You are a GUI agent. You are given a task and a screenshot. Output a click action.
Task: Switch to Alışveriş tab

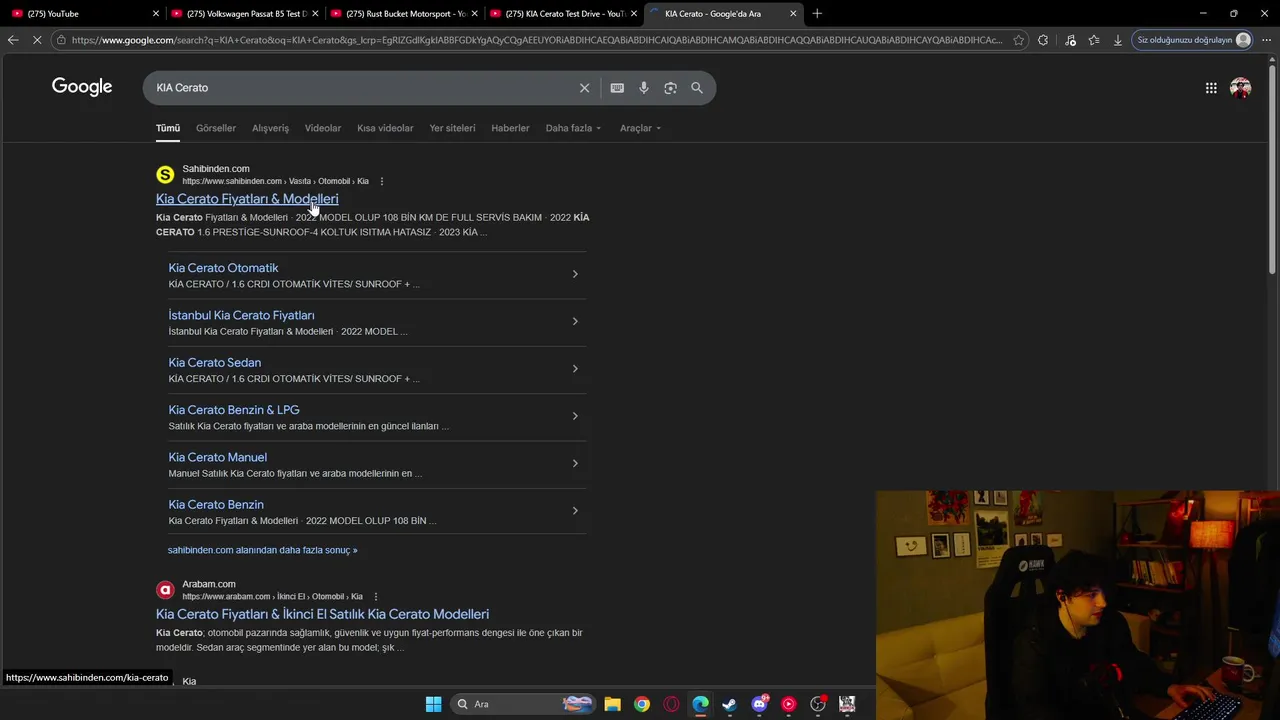270,128
